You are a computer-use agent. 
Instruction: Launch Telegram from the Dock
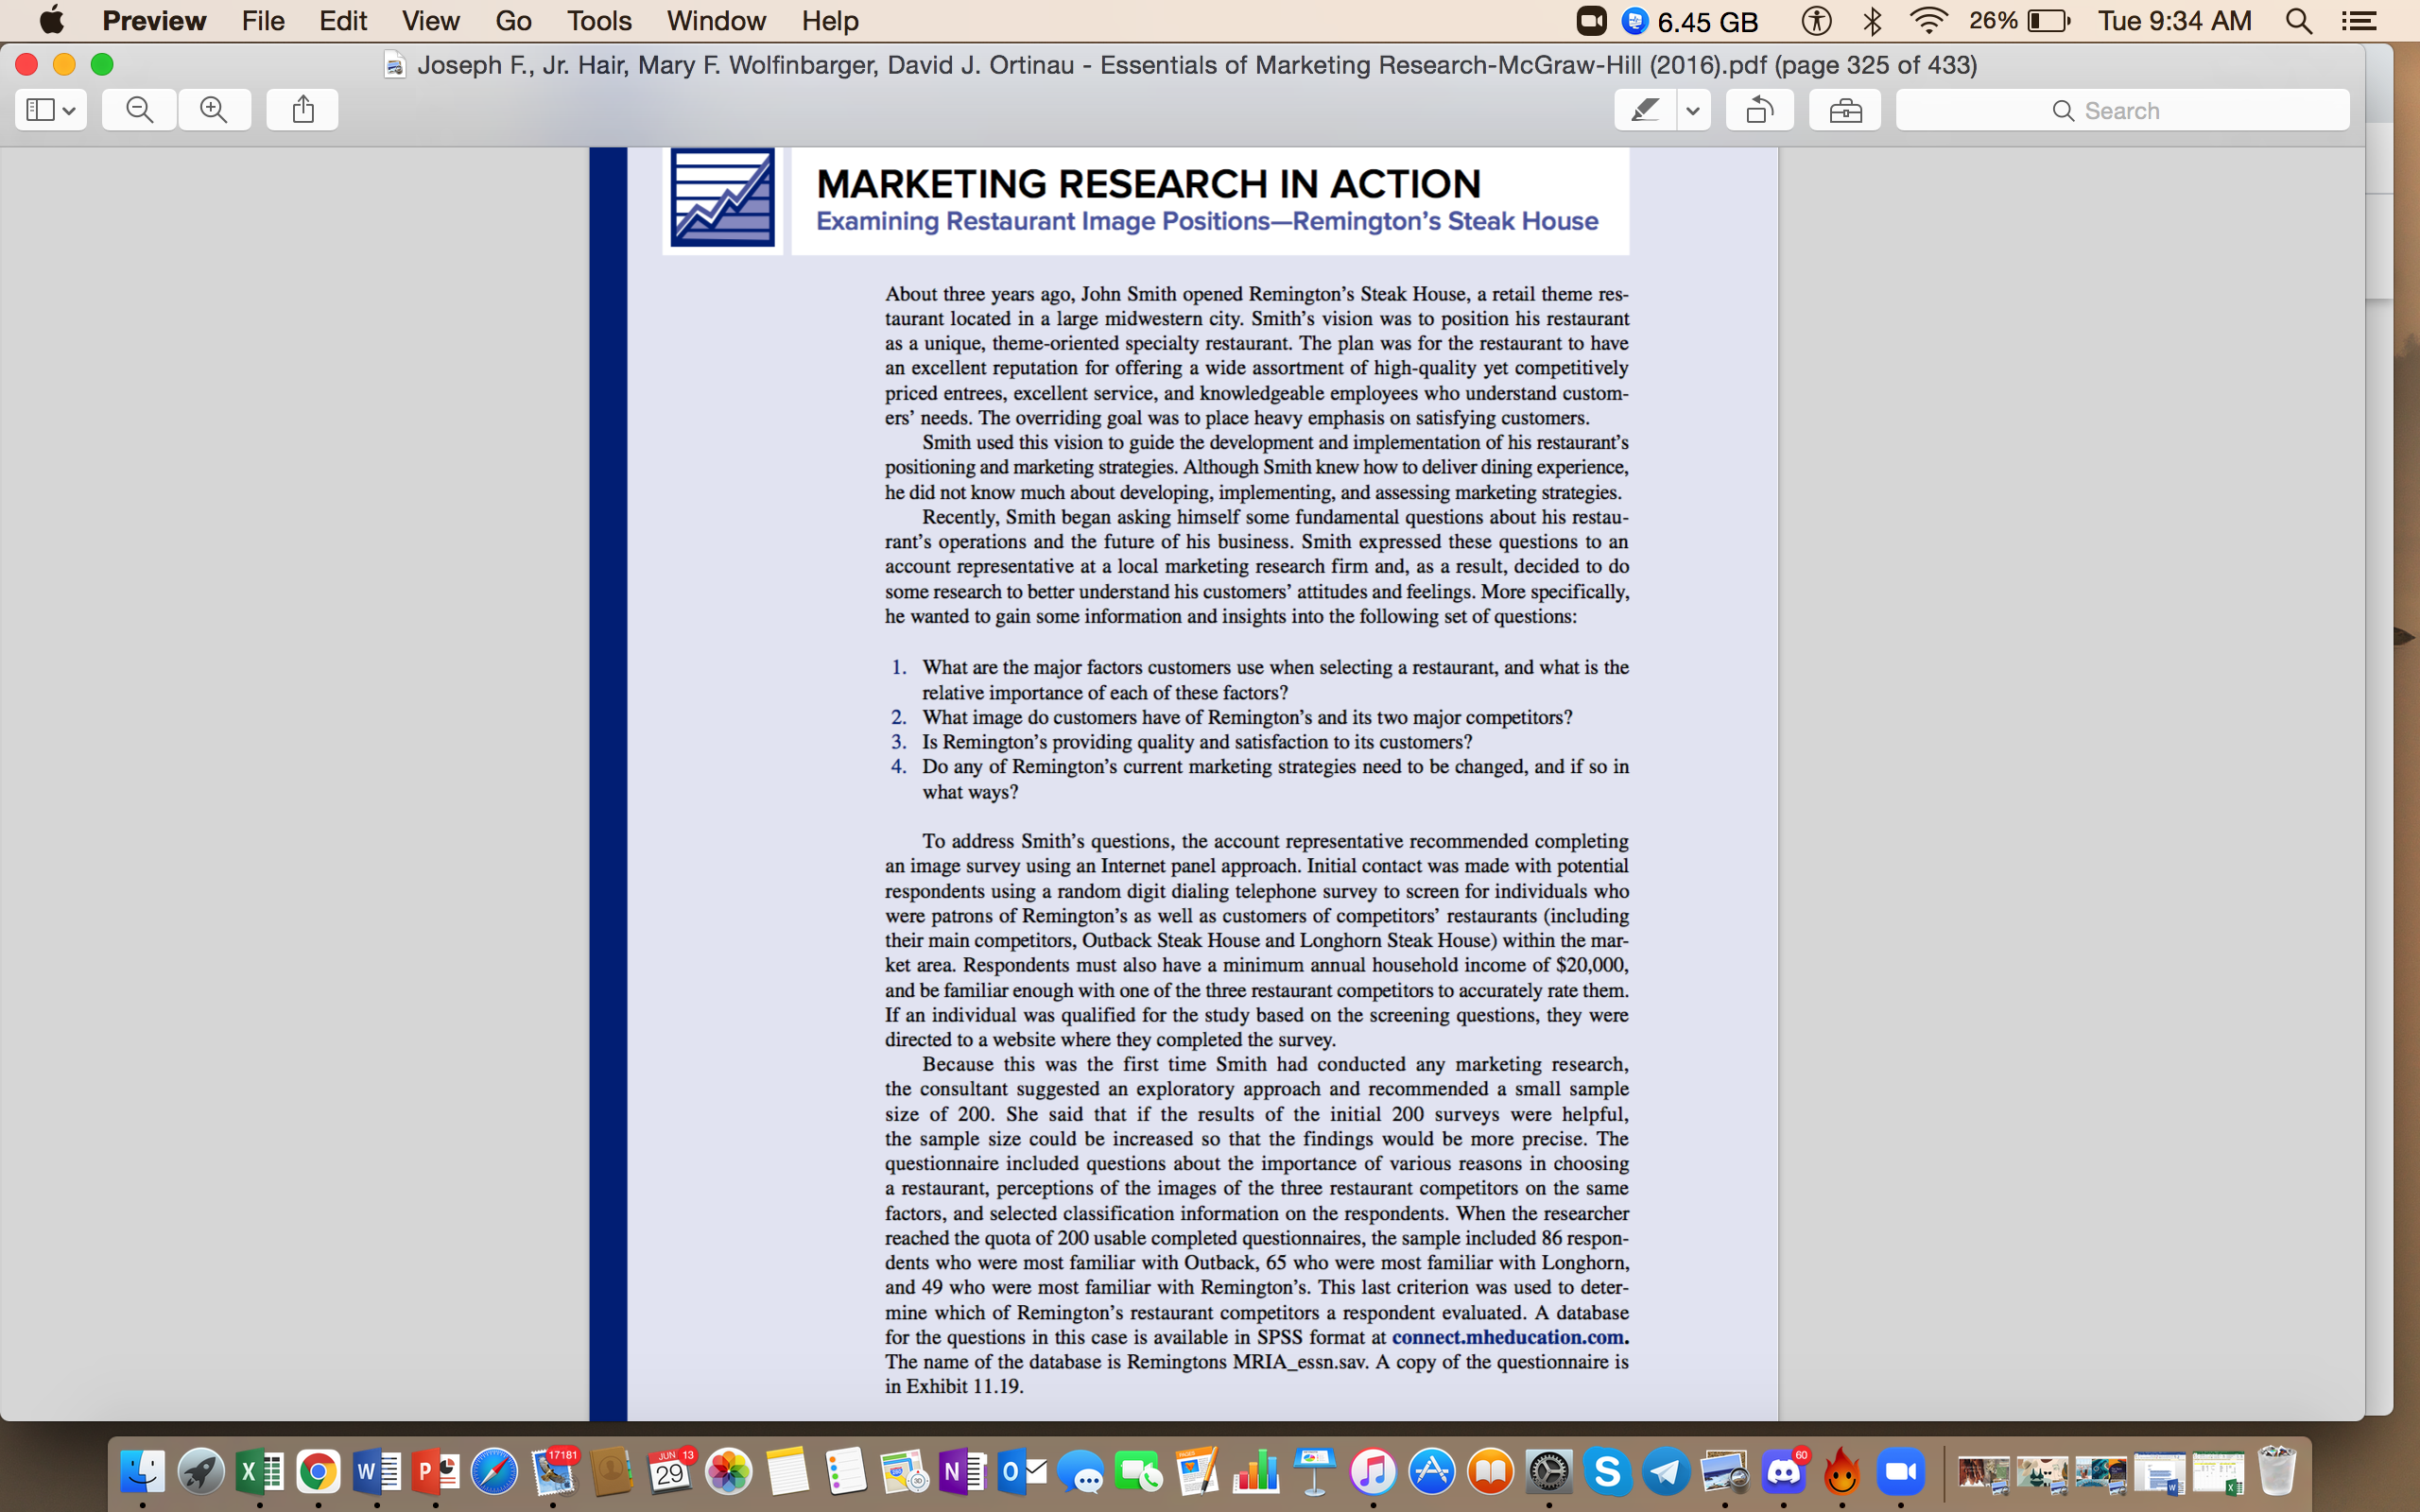(1665, 1472)
